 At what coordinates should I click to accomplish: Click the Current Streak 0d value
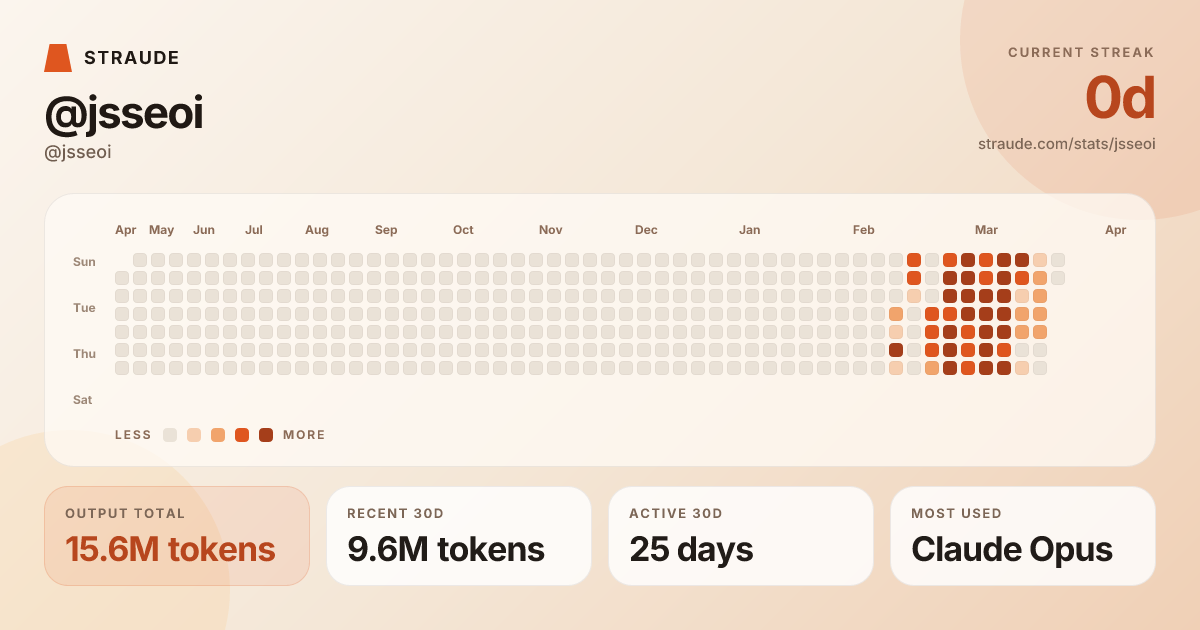point(1120,99)
